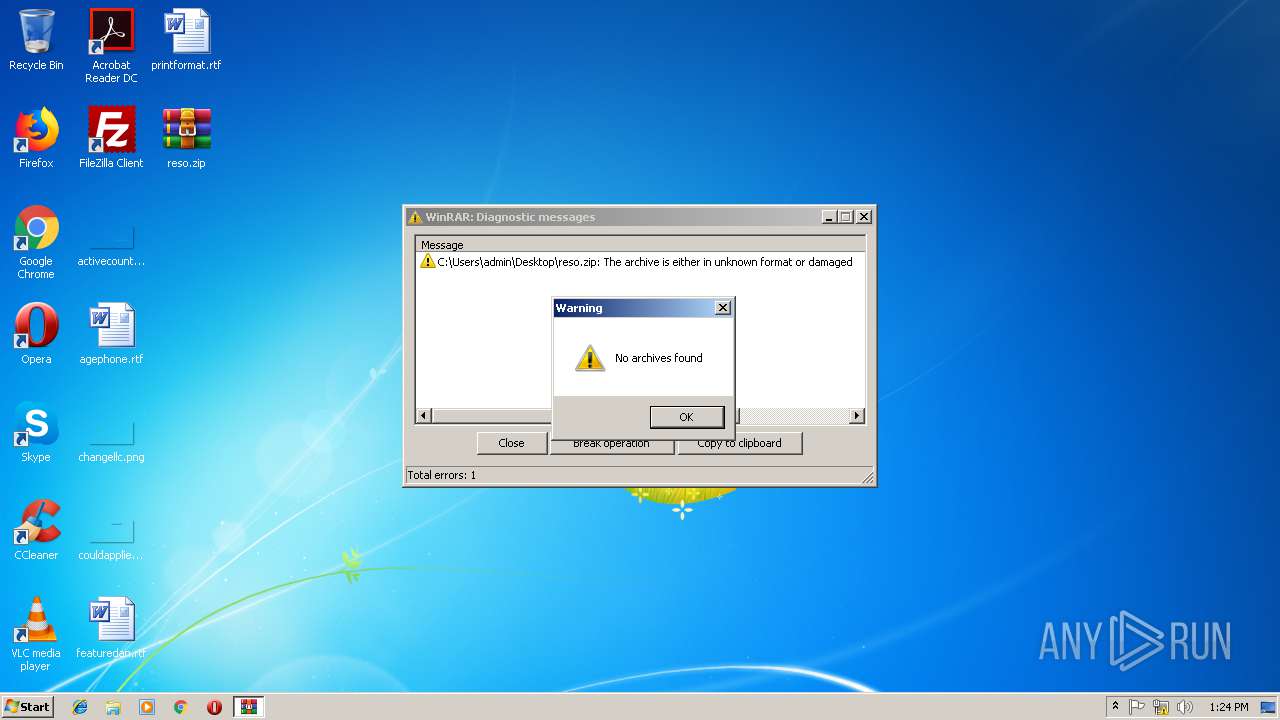1280x720 pixels.
Task: Show hidden tray icons arrow
Action: point(1115,707)
